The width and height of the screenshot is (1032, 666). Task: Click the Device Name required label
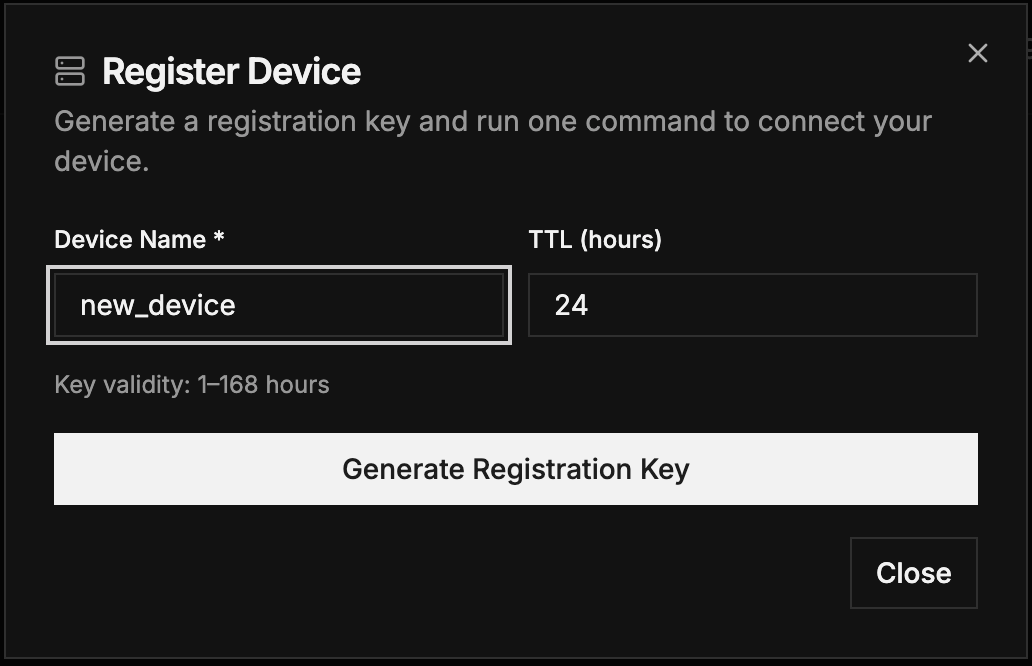(139, 240)
